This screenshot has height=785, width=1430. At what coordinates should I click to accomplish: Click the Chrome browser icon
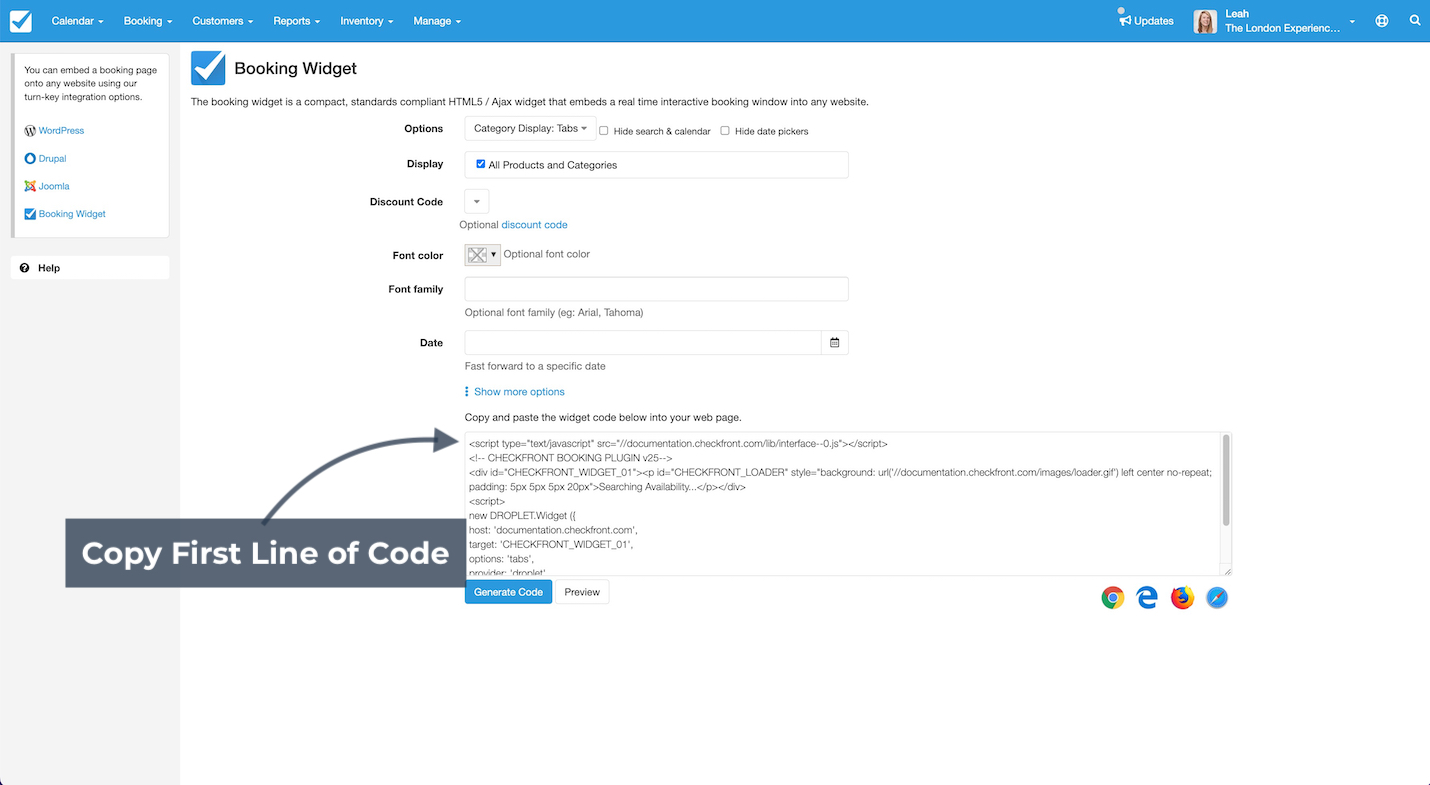coord(1113,598)
